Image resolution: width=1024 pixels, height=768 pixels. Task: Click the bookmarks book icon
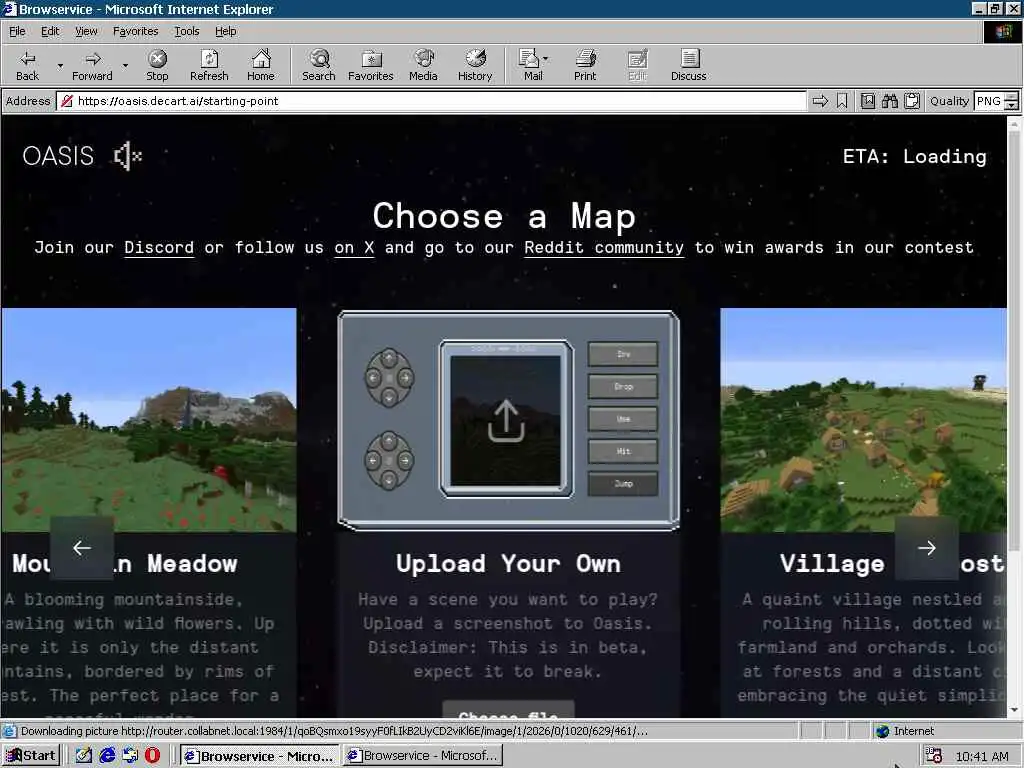(x=867, y=101)
